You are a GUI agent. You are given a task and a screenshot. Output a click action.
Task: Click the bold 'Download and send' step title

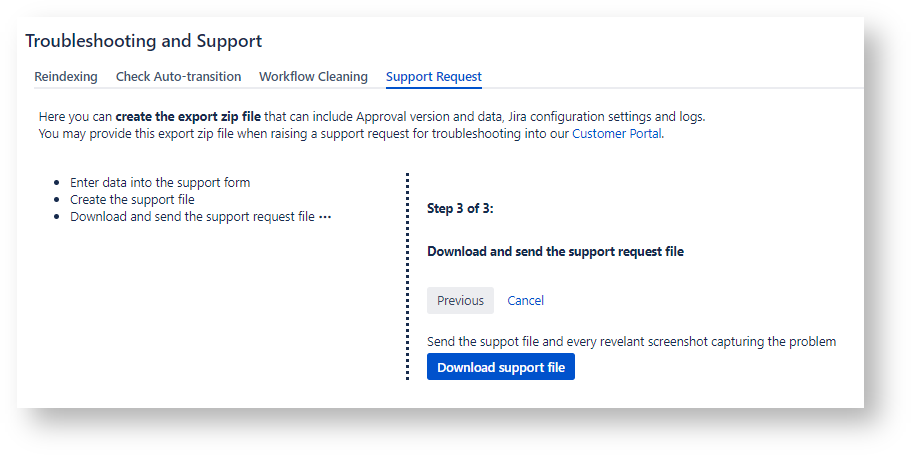(x=555, y=252)
